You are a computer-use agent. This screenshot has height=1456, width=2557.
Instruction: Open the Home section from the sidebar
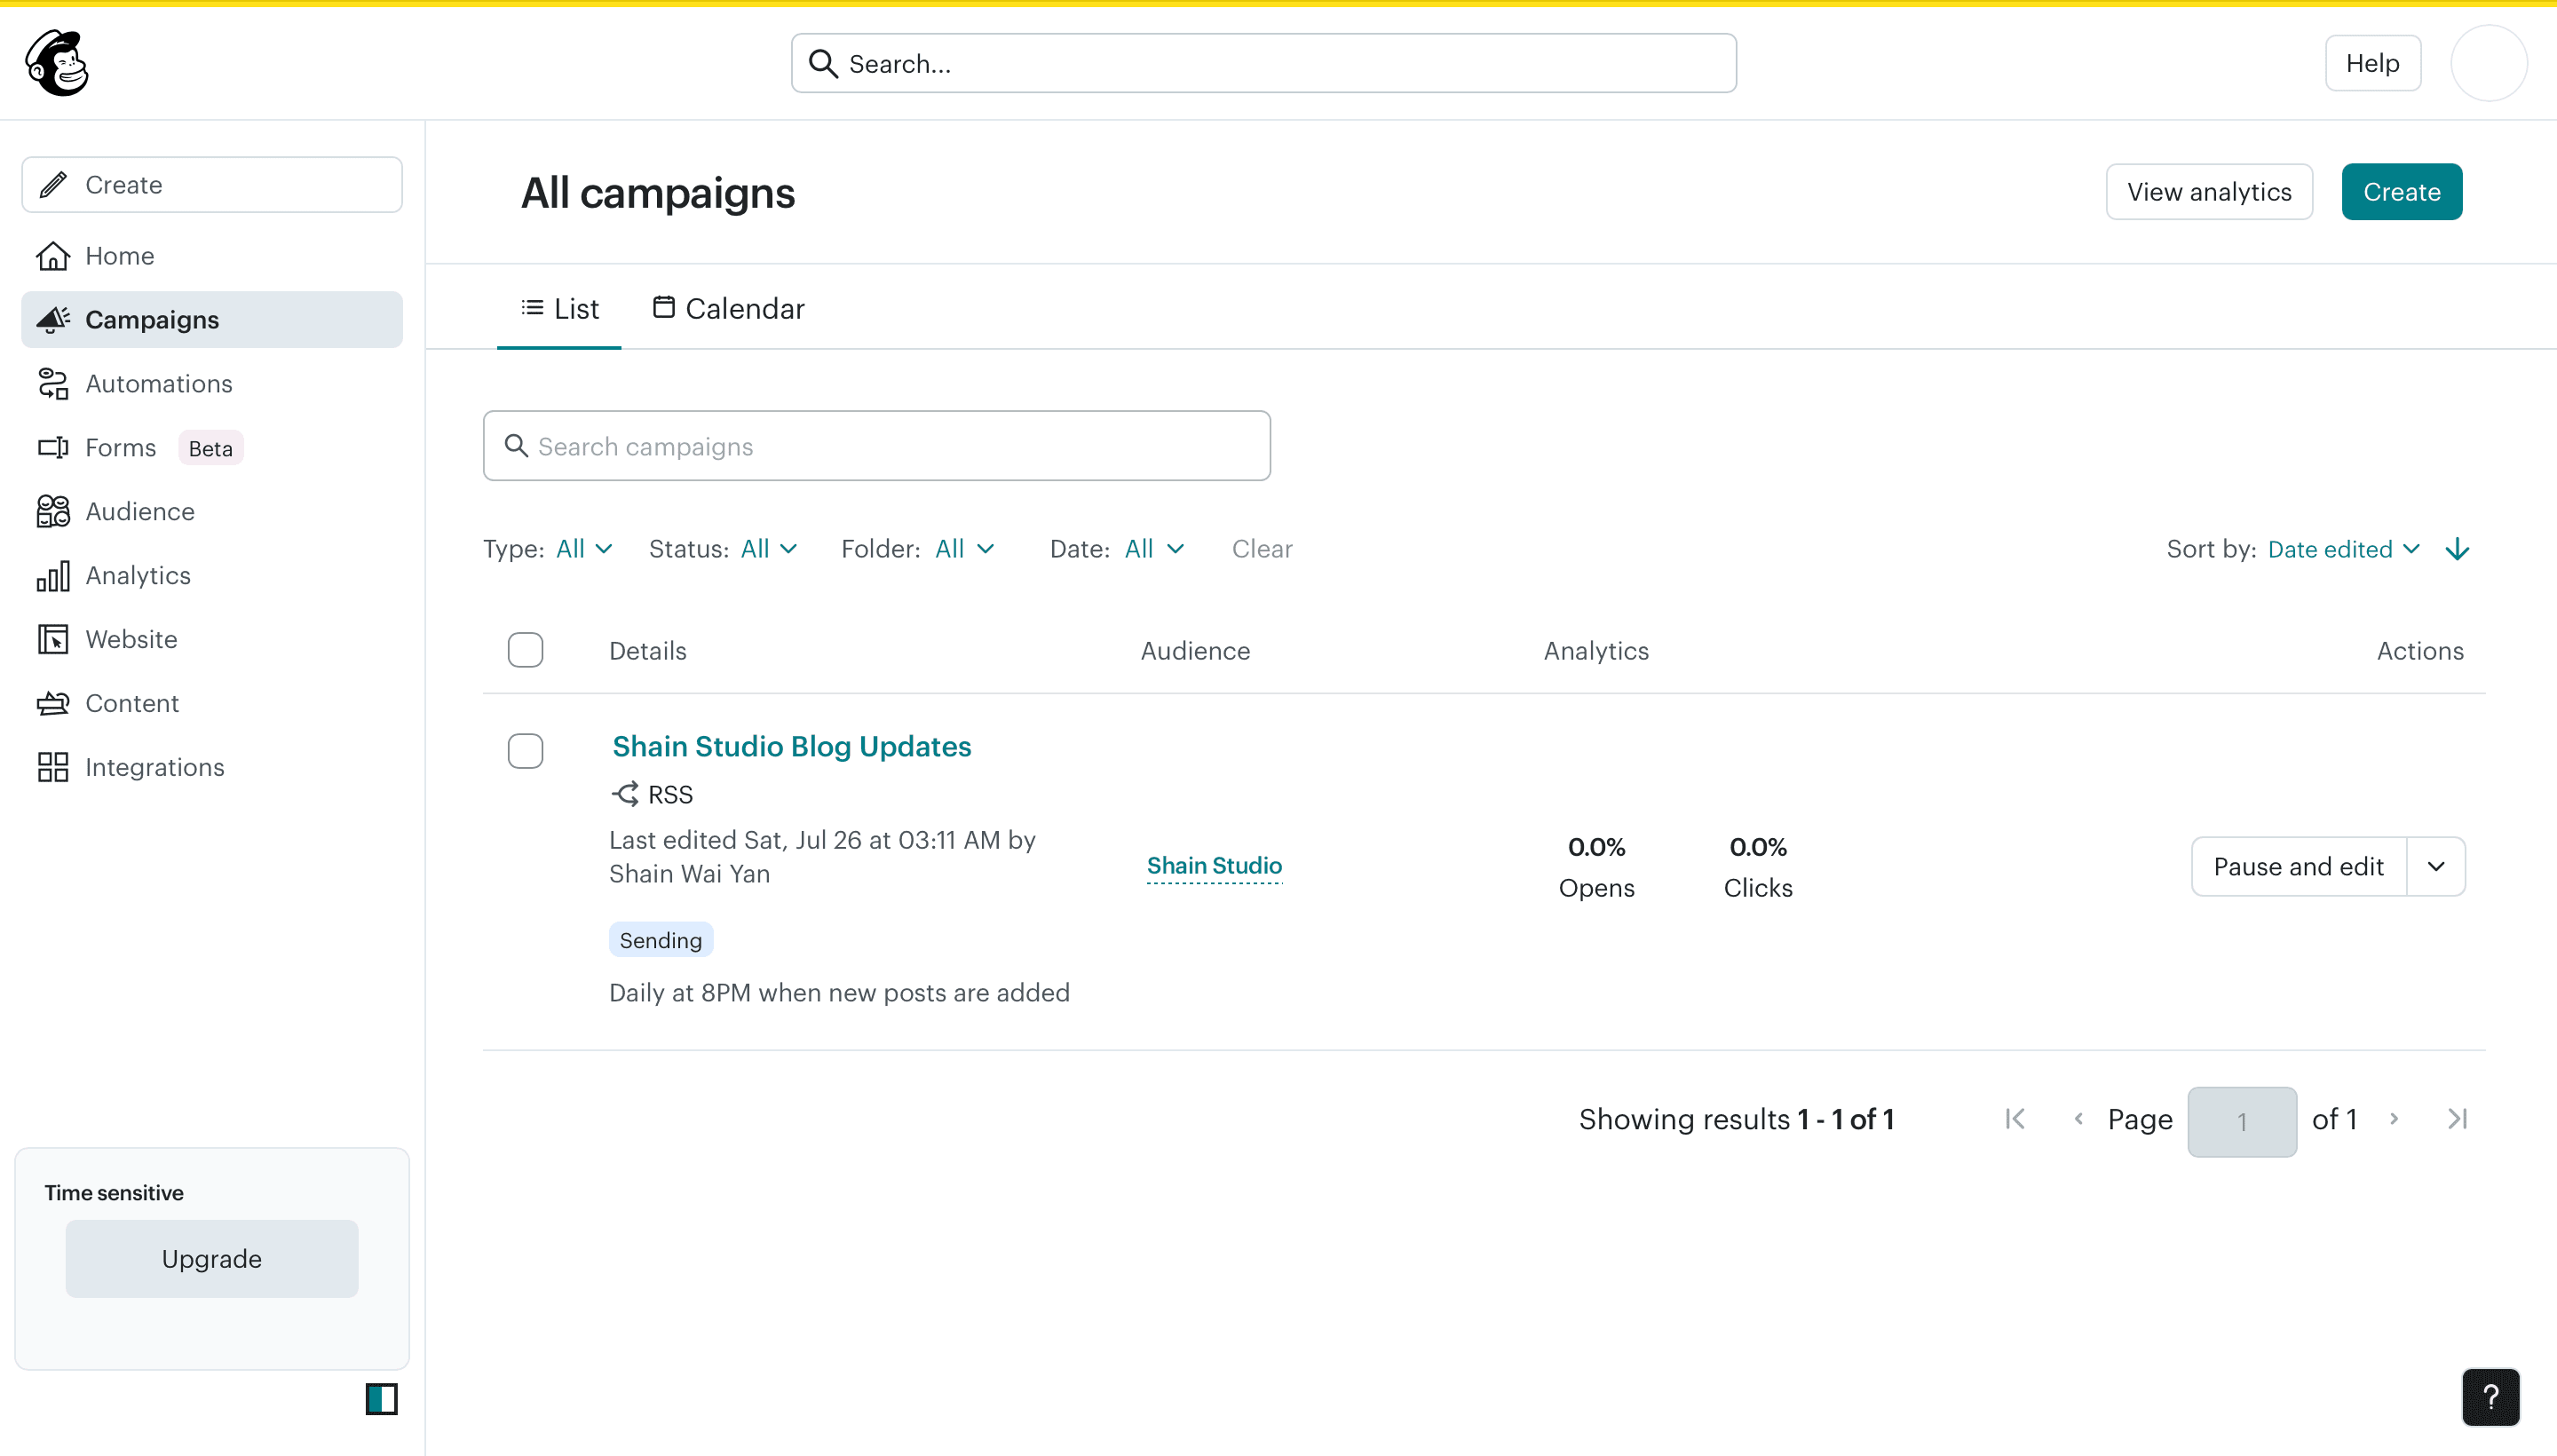[119, 256]
